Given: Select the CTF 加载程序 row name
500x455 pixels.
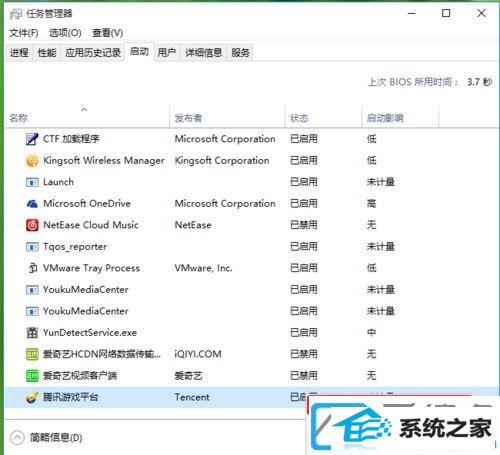Looking at the screenshot, I should [71, 139].
